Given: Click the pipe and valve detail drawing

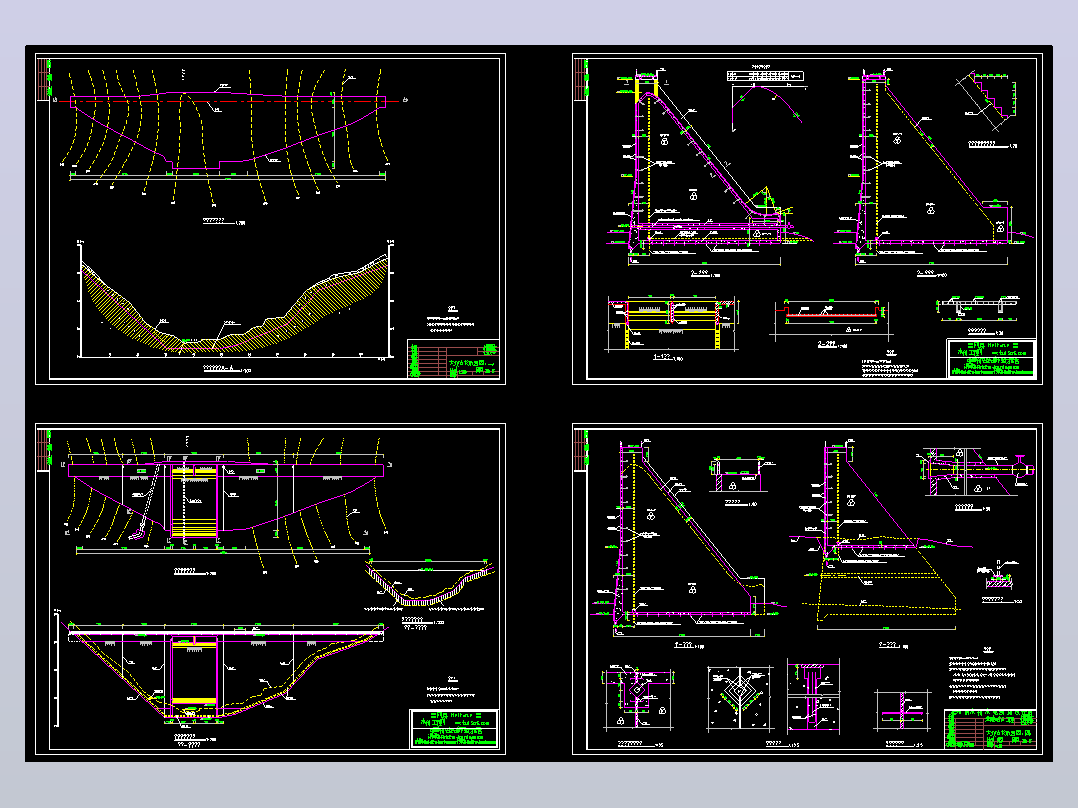Looking at the screenshot, I should [x=976, y=472].
